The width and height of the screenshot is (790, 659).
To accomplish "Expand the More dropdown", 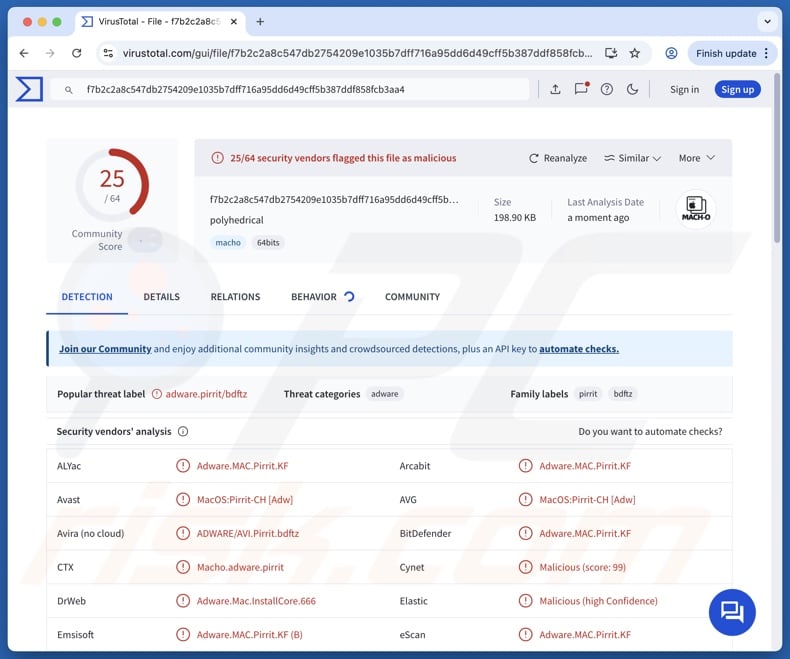I will point(697,158).
